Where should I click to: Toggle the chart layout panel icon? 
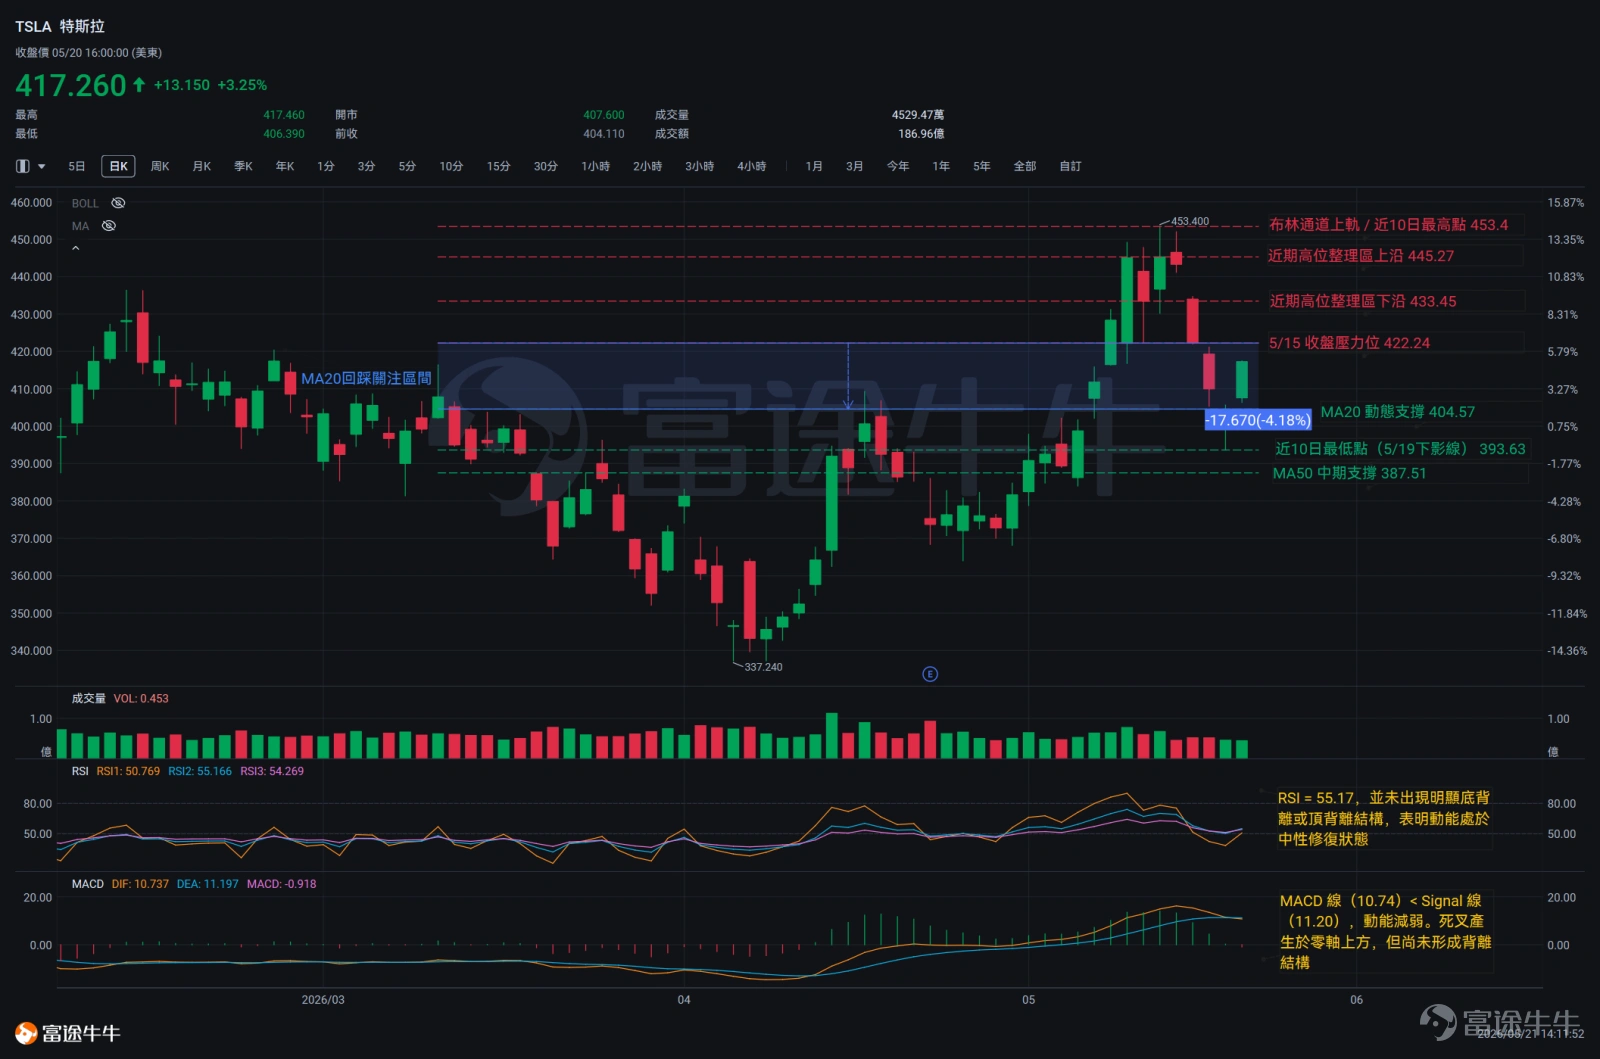(x=22, y=166)
